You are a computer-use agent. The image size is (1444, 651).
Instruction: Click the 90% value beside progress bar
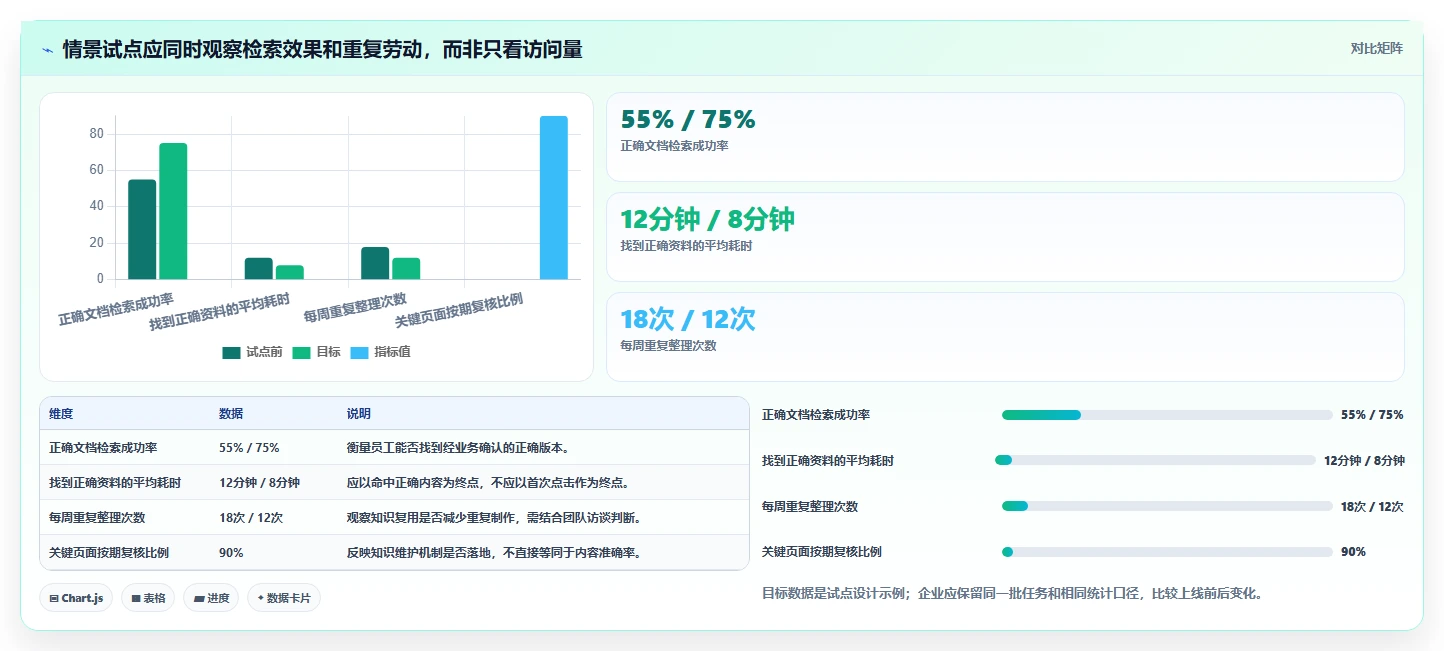pyautogui.click(x=1353, y=552)
